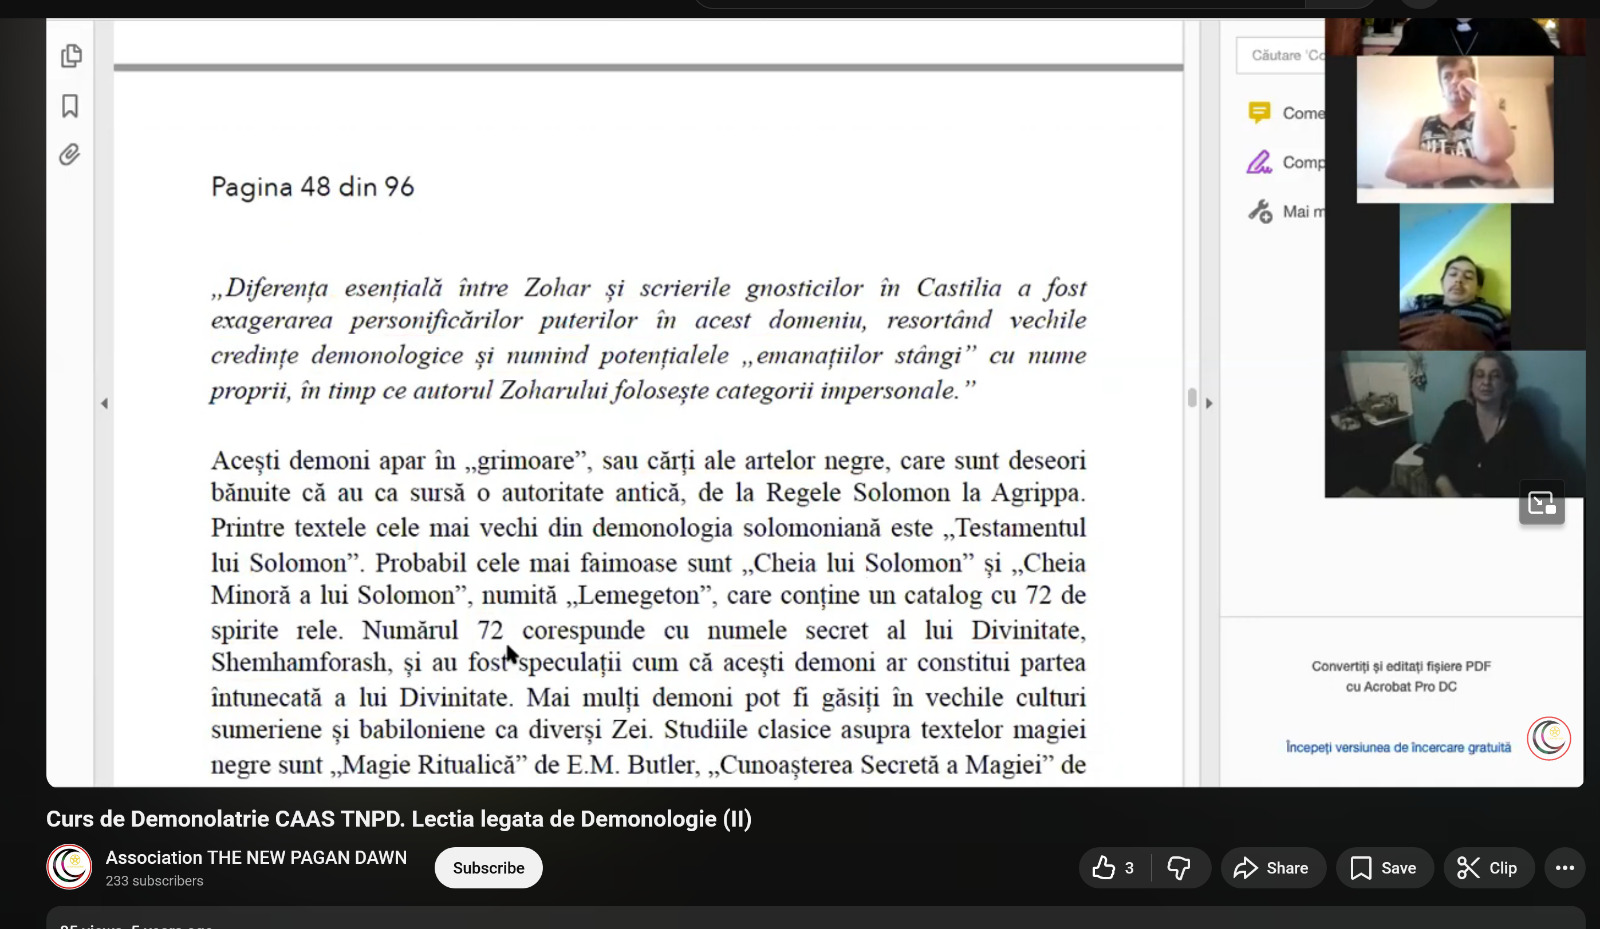Collapse right tools pane using right arrow
The height and width of the screenshot is (929, 1600).
(x=1209, y=404)
